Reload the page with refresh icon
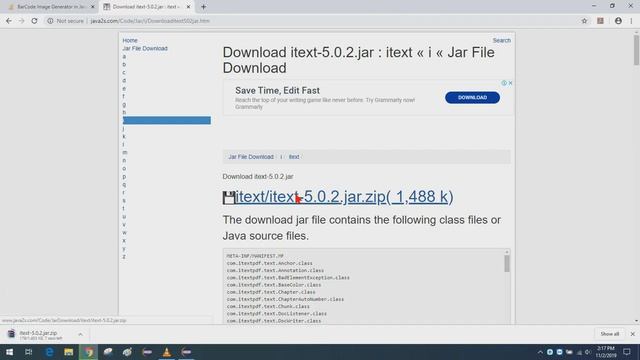The image size is (640, 360). pos(34,21)
